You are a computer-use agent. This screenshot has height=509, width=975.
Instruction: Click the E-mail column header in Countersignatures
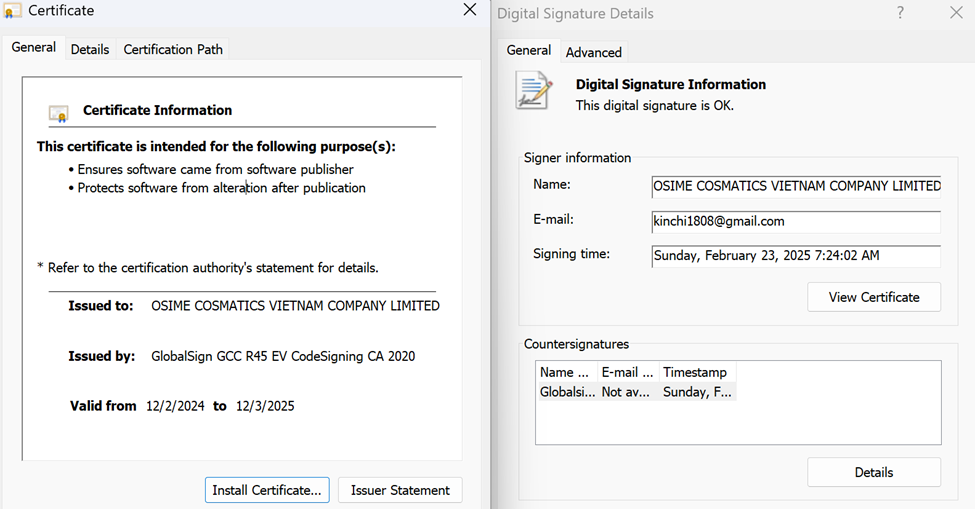[628, 372]
